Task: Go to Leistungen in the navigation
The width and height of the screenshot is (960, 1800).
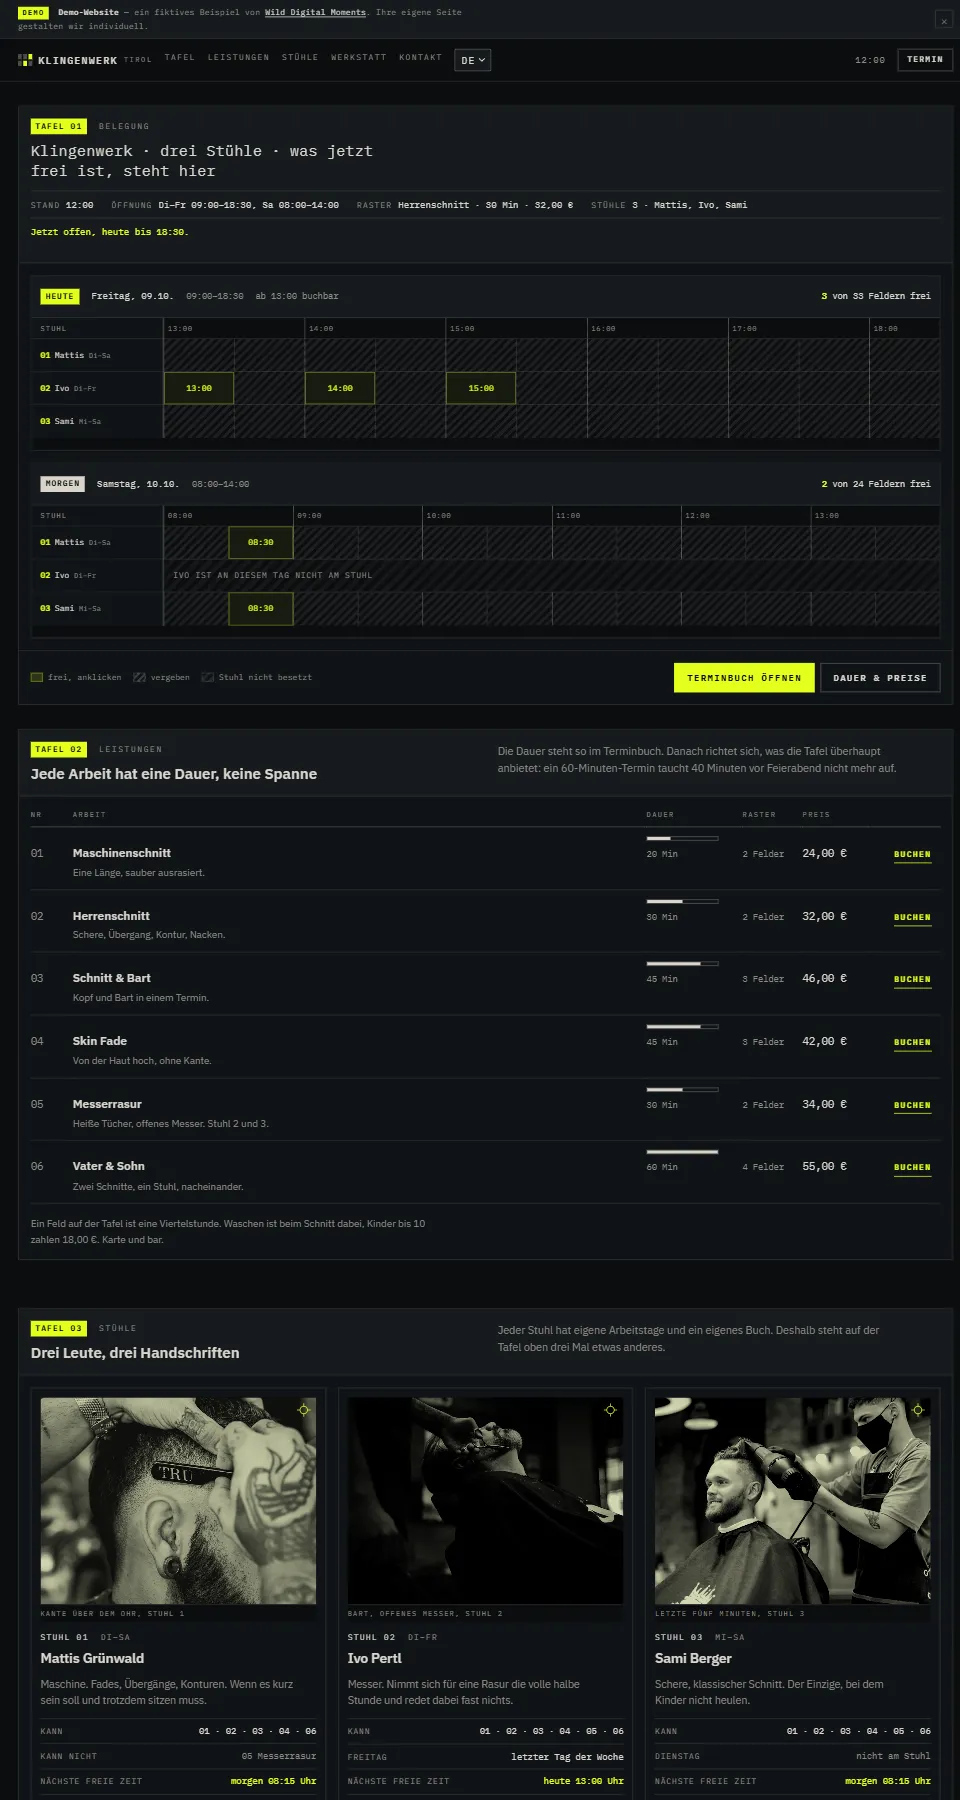Action: 238,58
